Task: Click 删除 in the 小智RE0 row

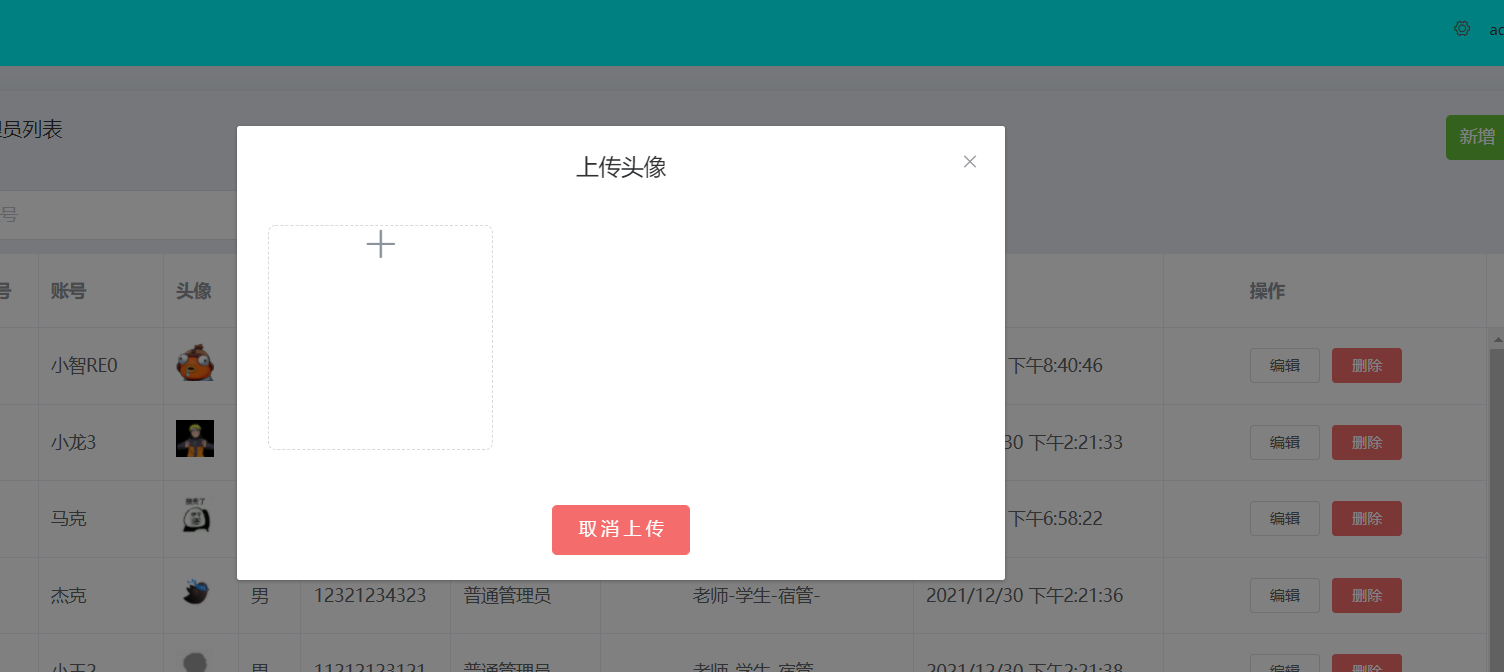Action: pos(1366,365)
